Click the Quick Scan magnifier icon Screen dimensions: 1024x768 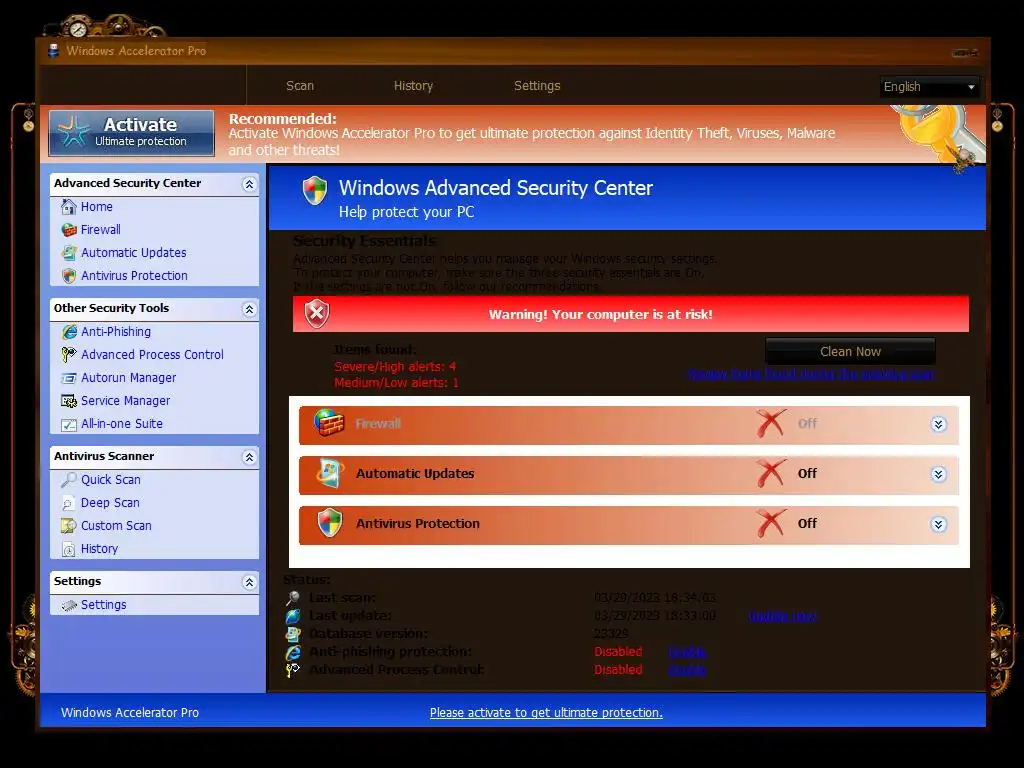pyautogui.click(x=69, y=480)
